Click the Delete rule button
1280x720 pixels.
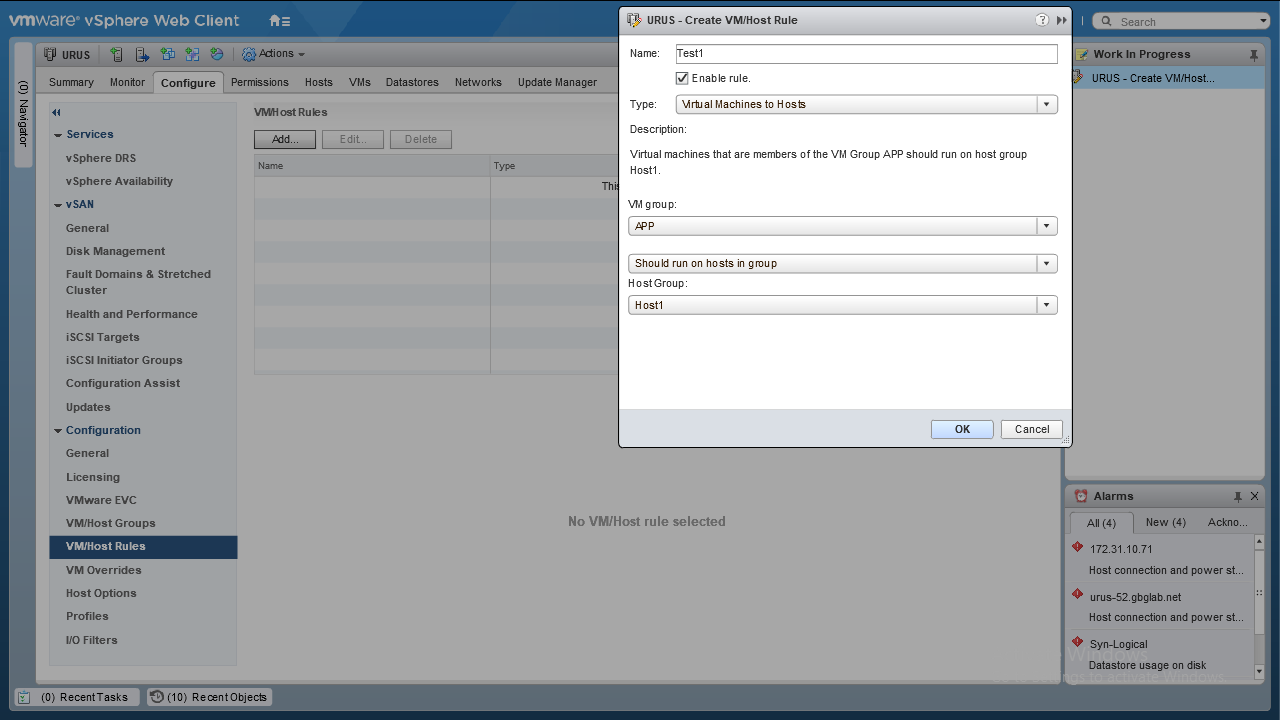(x=421, y=140)
